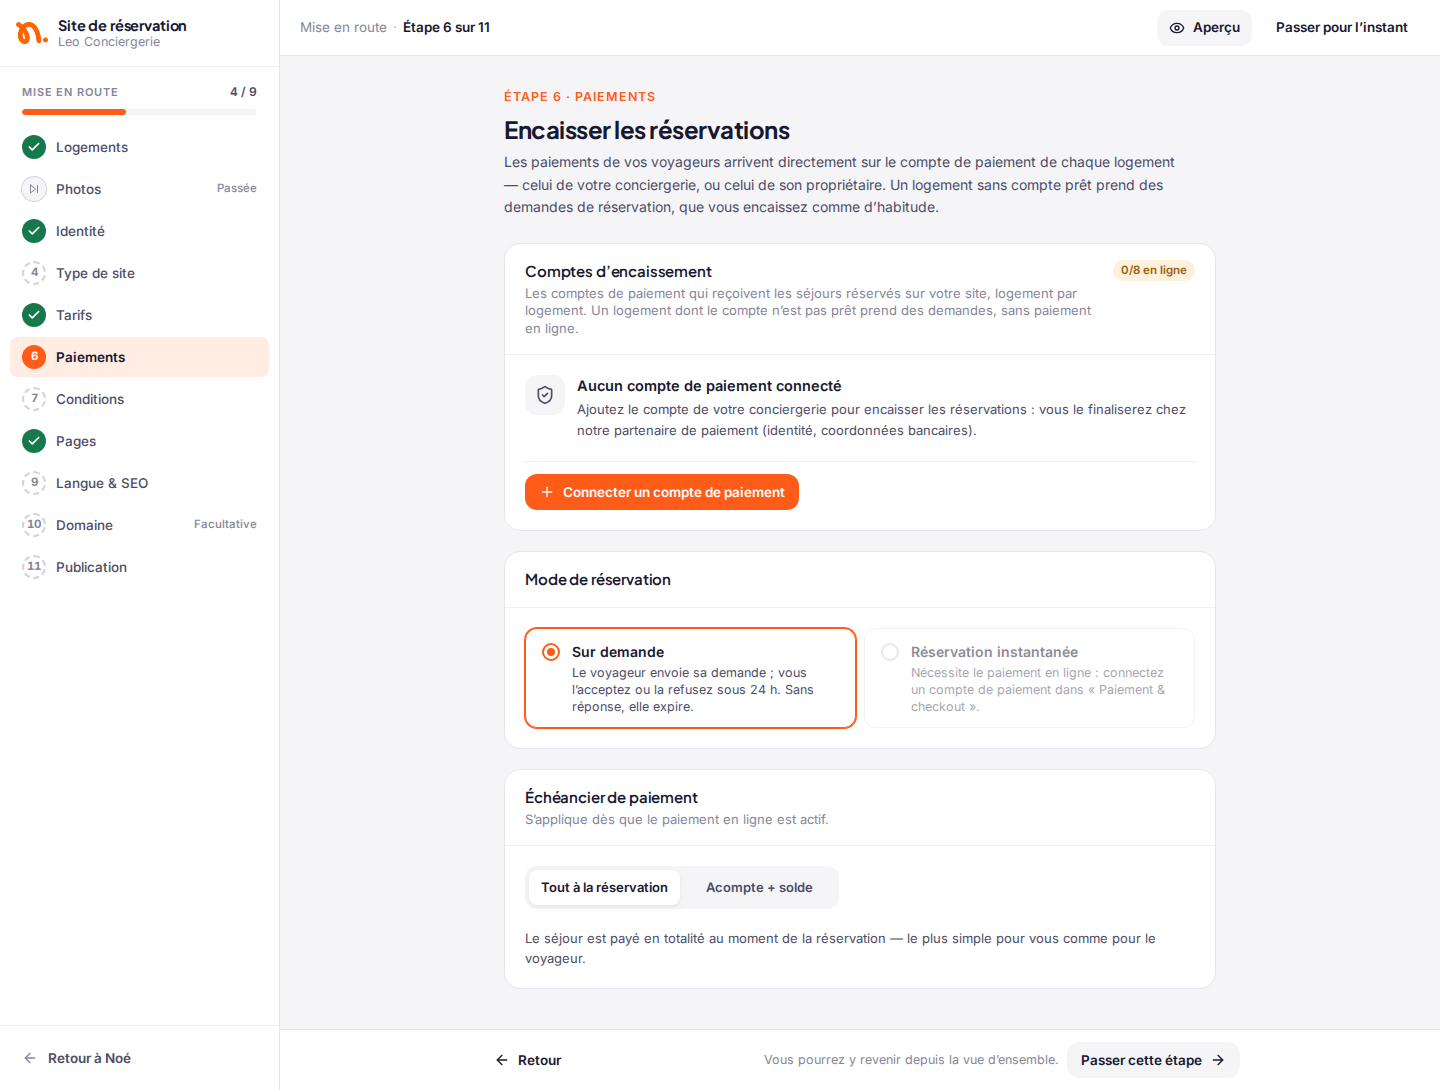This screenshot has height=1090, width=1440.
Task: Click the Retour à Noé link
Action: pyautogui.click(x=77, y=1058)
